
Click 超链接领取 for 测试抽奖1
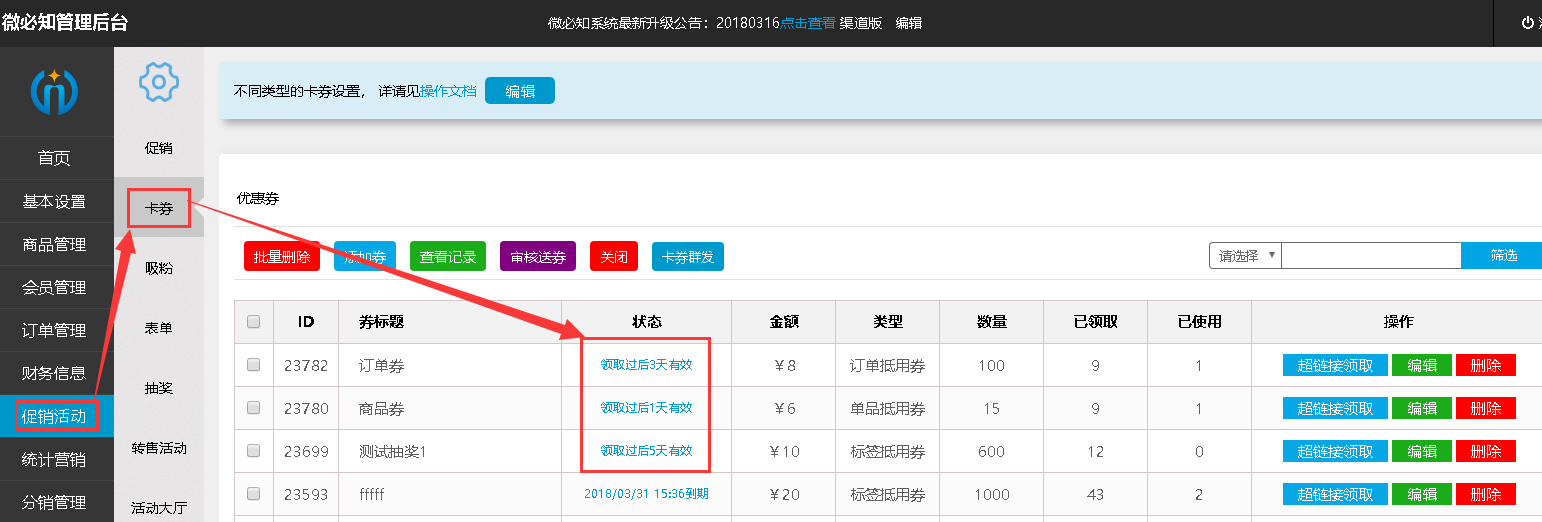click(x=1335, y=451)
